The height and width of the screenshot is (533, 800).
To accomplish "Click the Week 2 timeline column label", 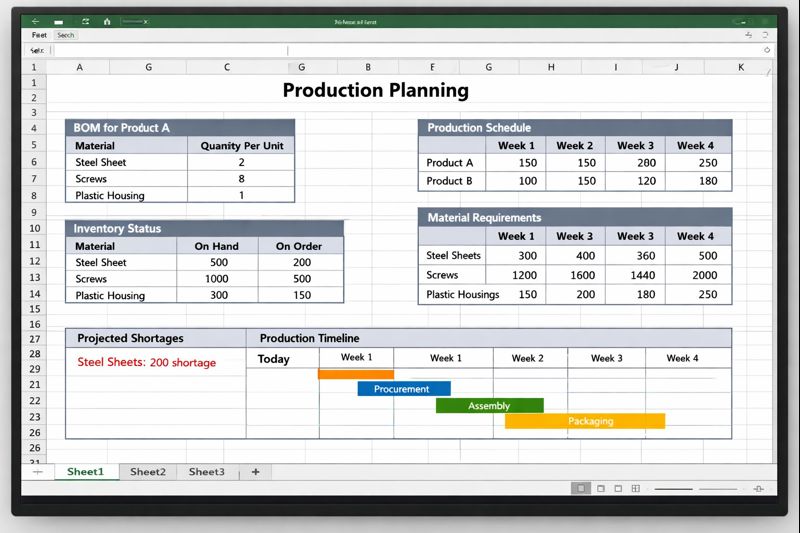I will (528, 358).
